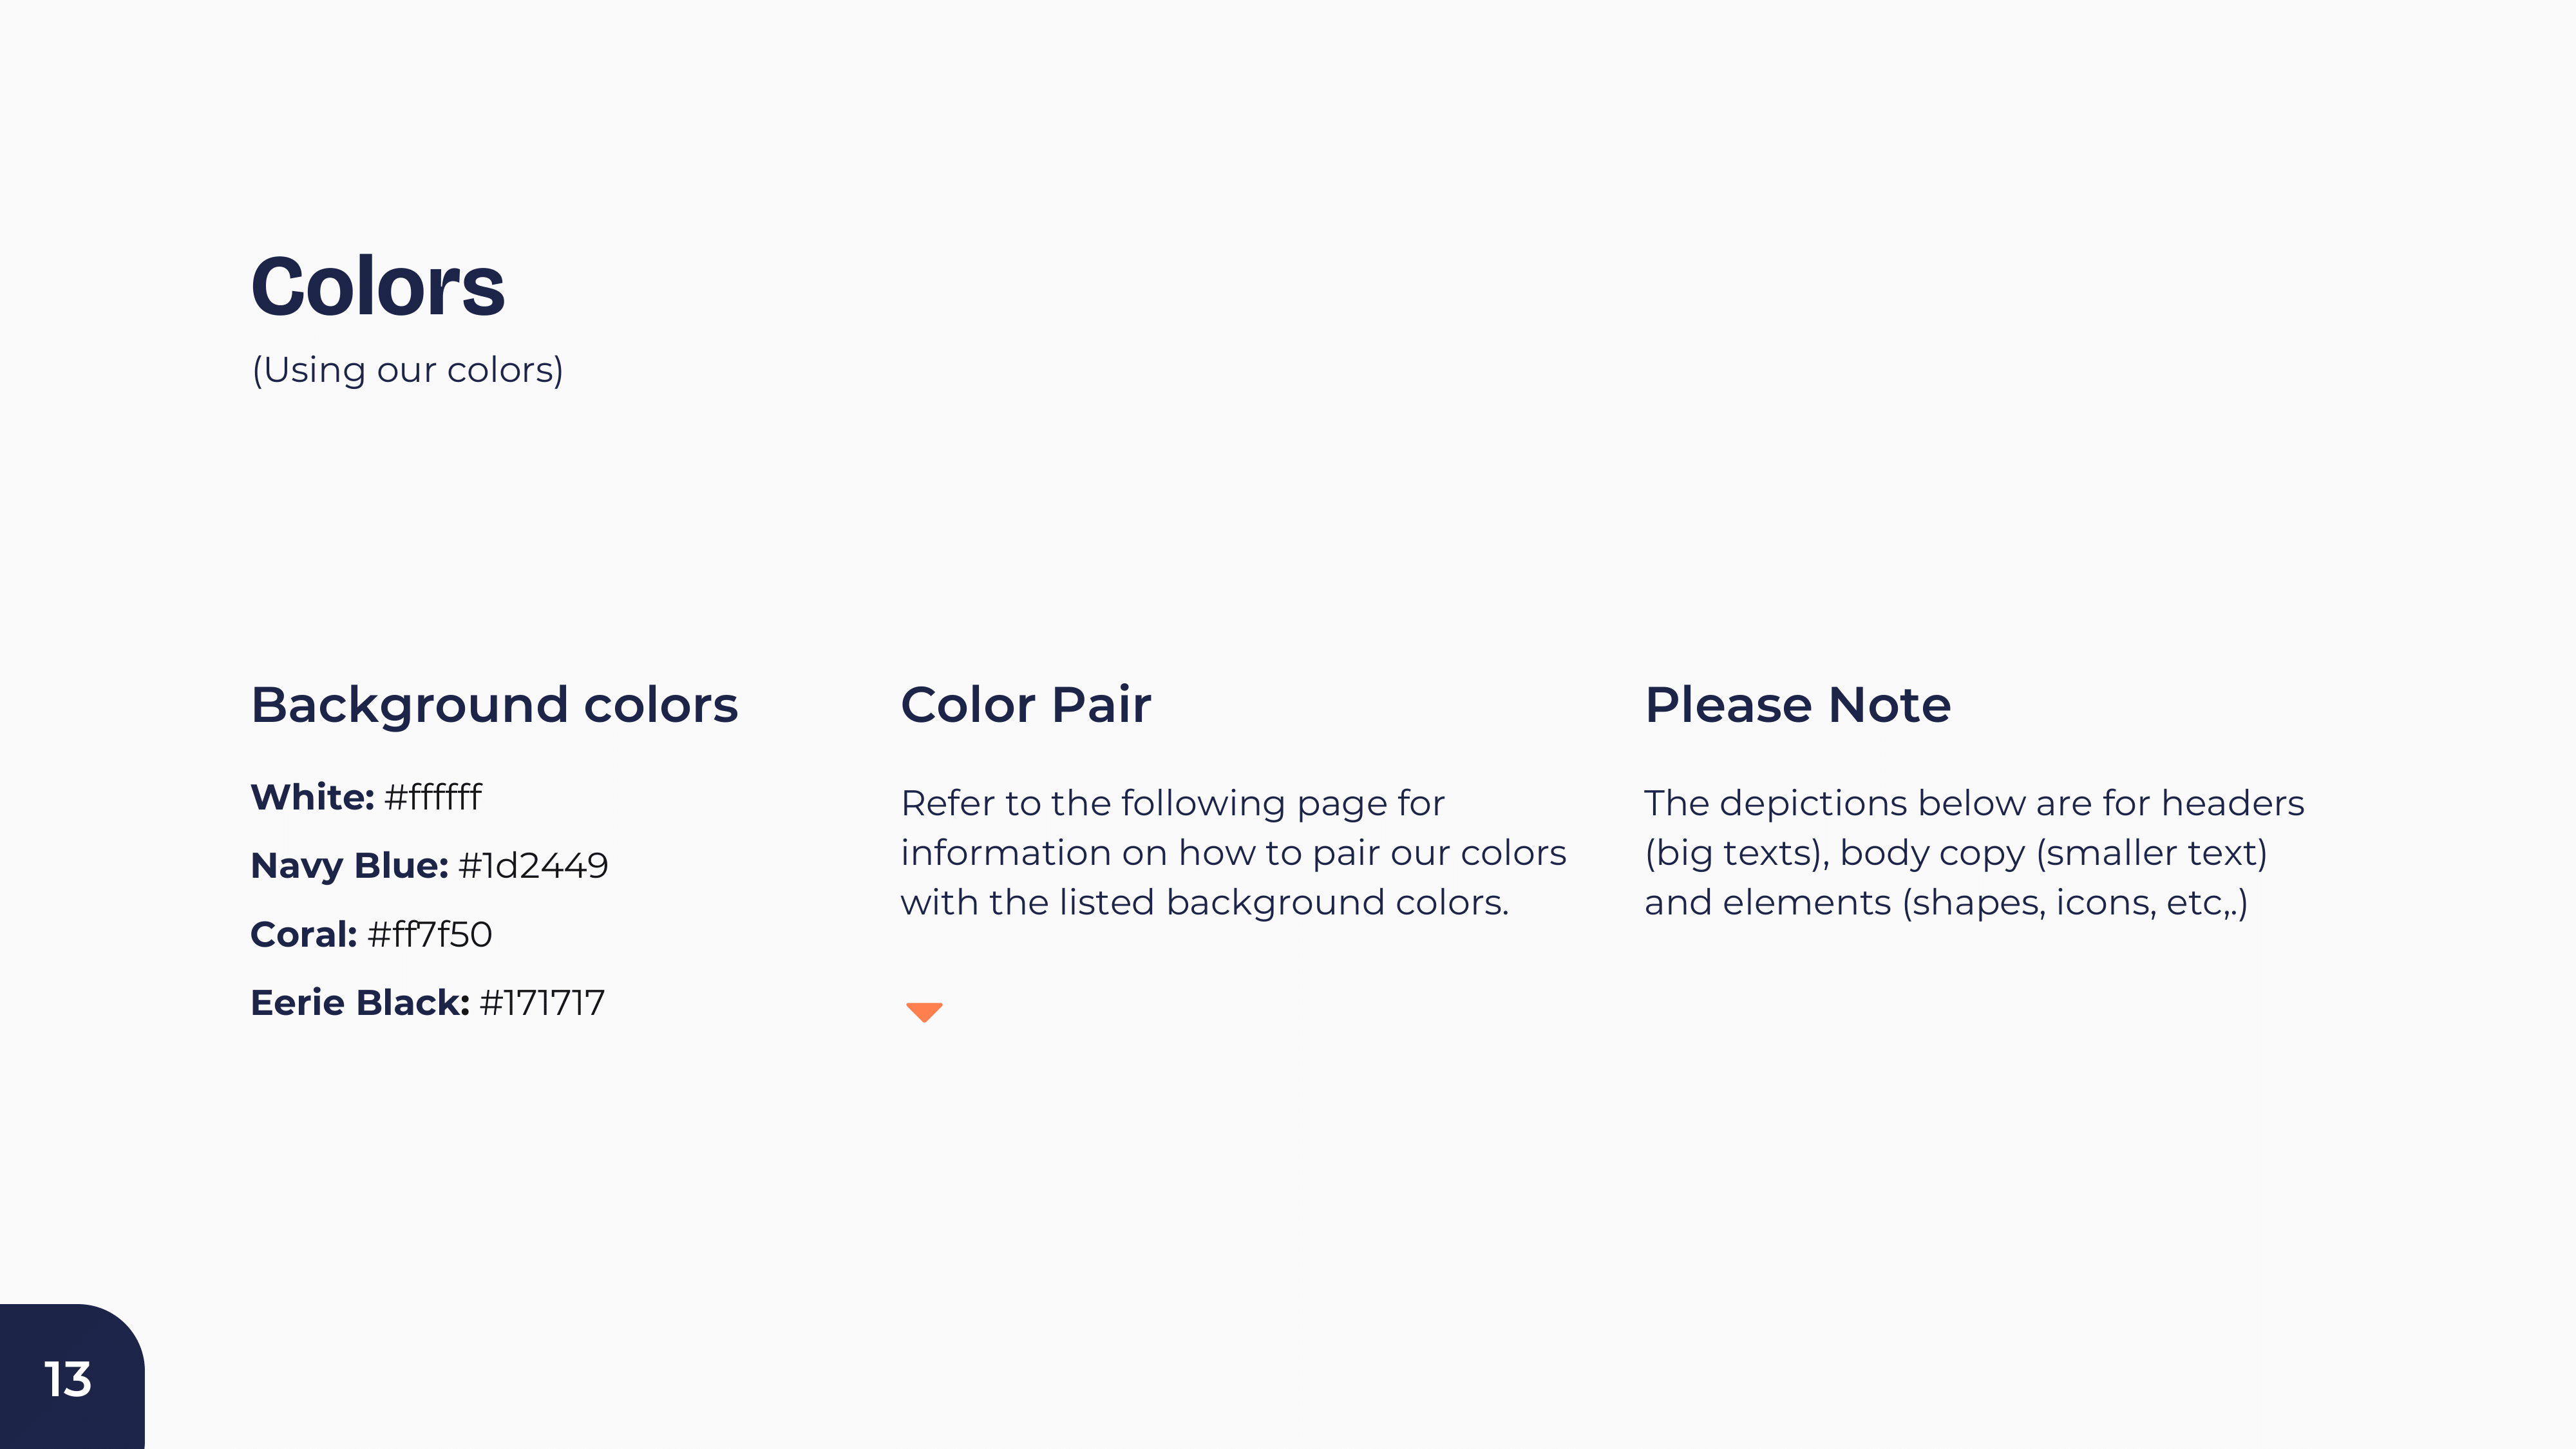Click the bold "Eerie Black:" label
Viewport: 2576px width, 1449px height.
pyautogui.click(x=360, y=1002)
